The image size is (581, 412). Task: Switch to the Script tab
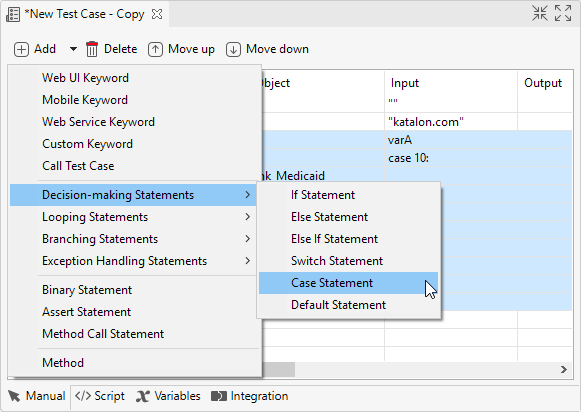[100, 396]
